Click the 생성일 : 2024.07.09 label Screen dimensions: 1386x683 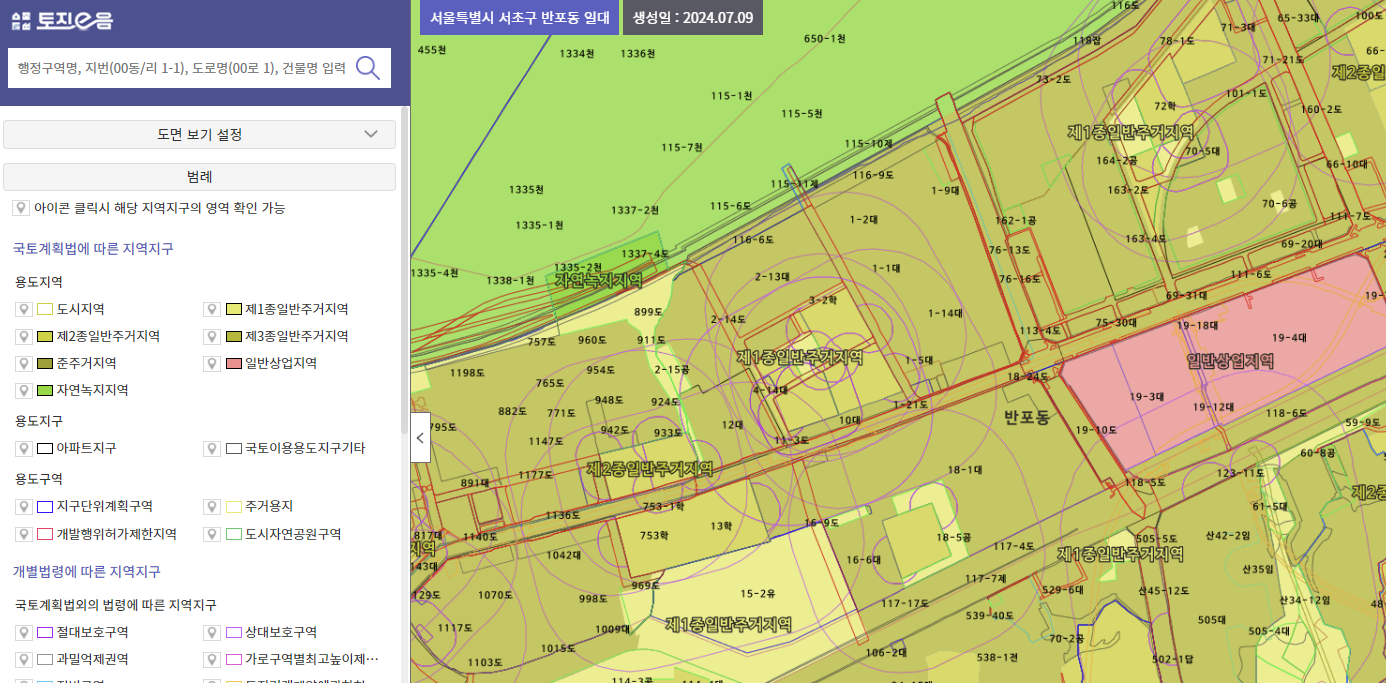(x=693, y=17)
